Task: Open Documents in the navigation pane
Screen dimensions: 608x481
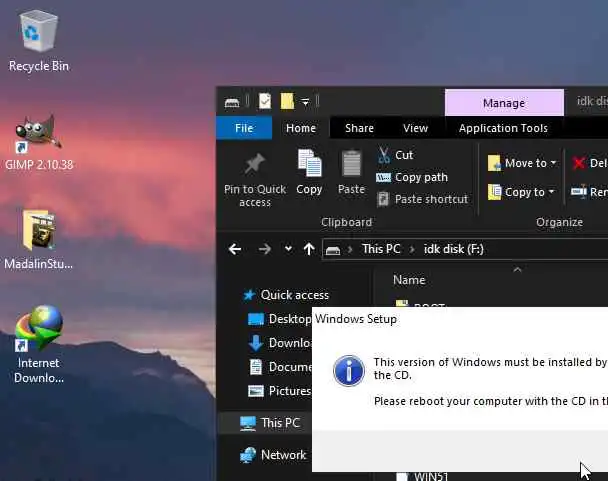Action: (x=279, y=367)
